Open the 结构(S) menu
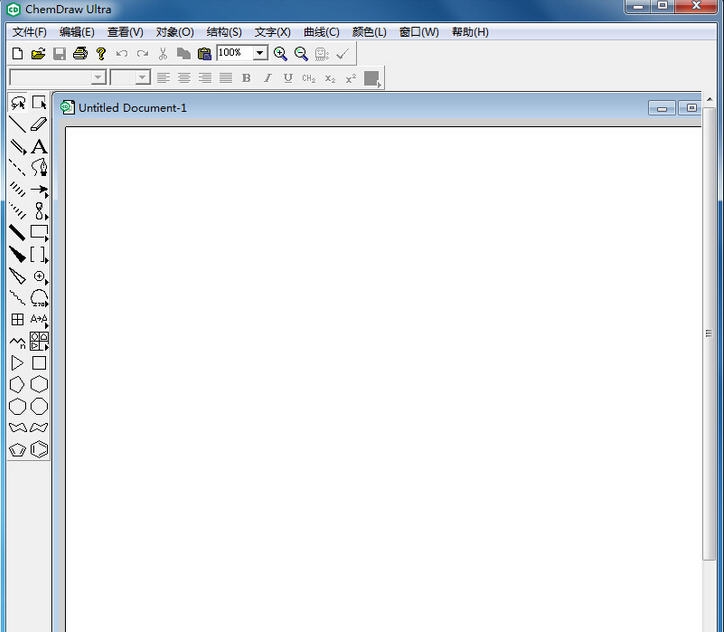This screenshot has height=632, width=724. (x=224, y=32)
